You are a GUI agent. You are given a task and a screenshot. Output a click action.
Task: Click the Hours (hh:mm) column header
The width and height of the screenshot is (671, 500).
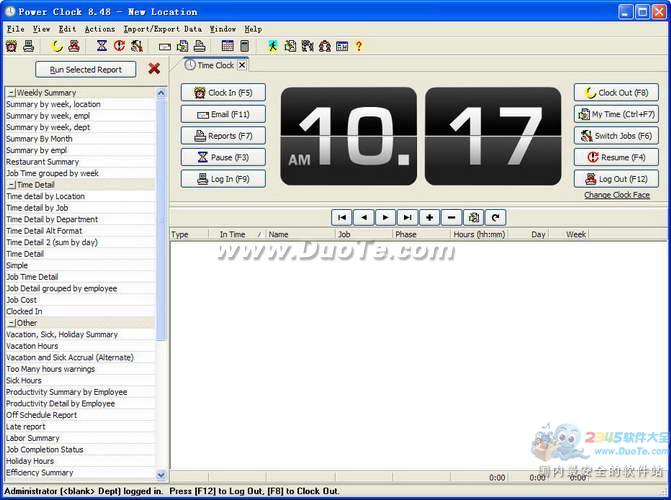pos(479,235)
